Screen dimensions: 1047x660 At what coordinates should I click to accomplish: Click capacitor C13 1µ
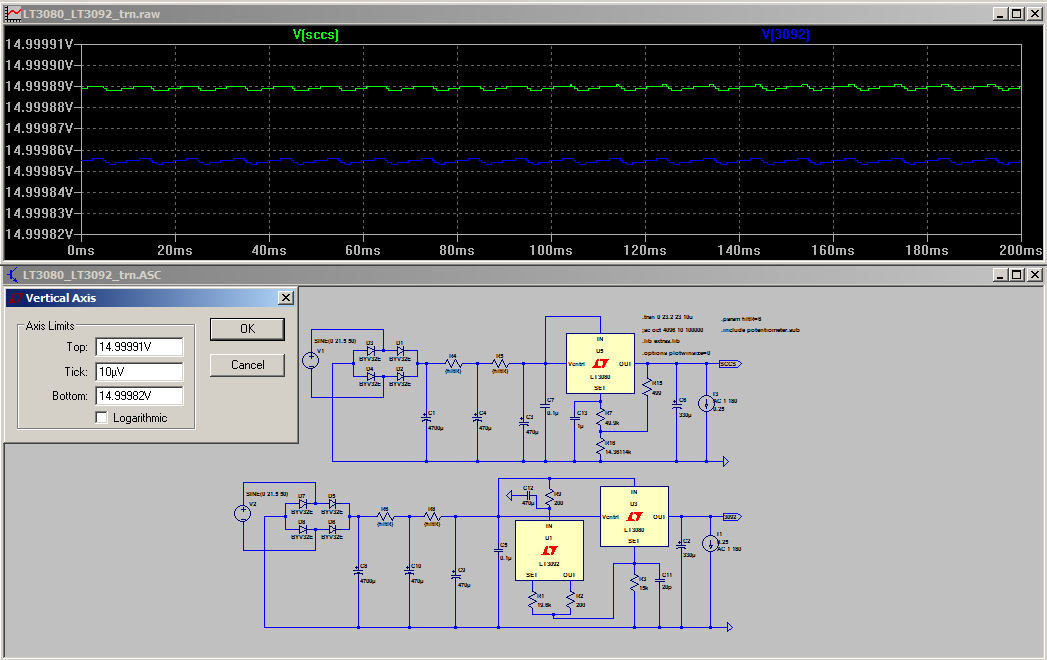pos(575,418)
